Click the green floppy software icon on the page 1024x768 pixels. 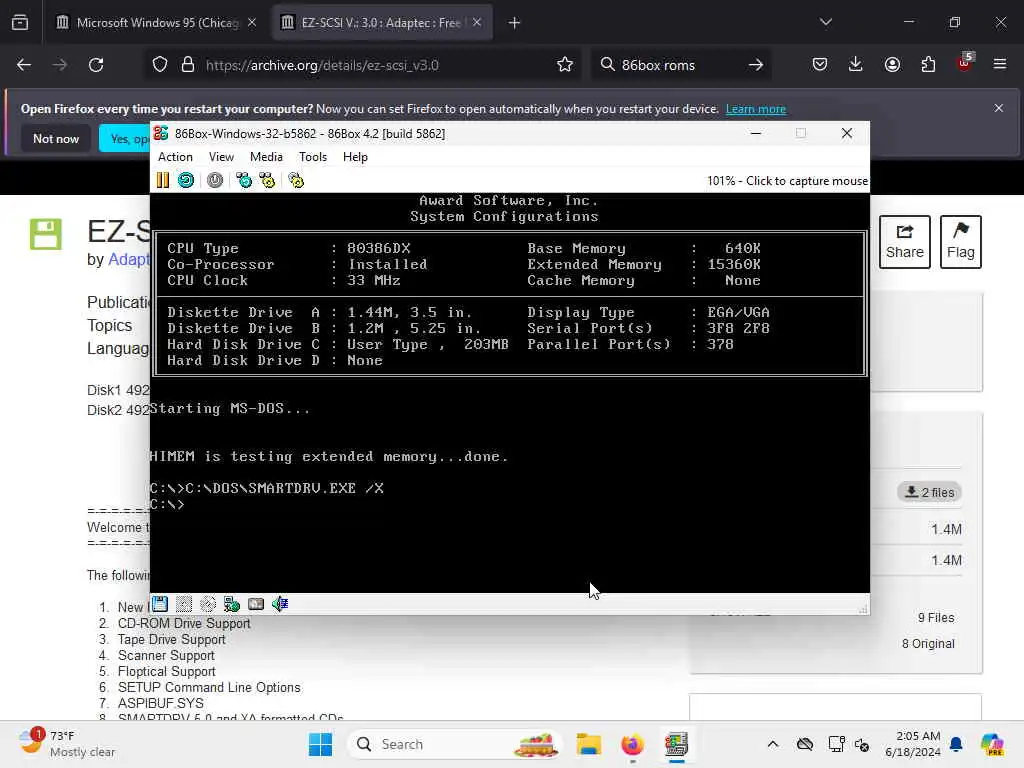click(46, 234)
